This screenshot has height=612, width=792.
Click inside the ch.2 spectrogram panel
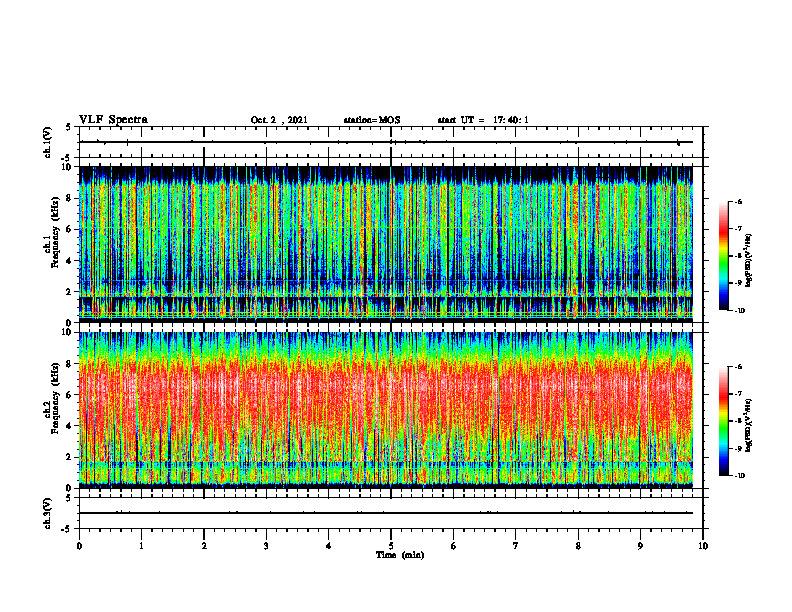pyautogui.click(x=386, y=410)
